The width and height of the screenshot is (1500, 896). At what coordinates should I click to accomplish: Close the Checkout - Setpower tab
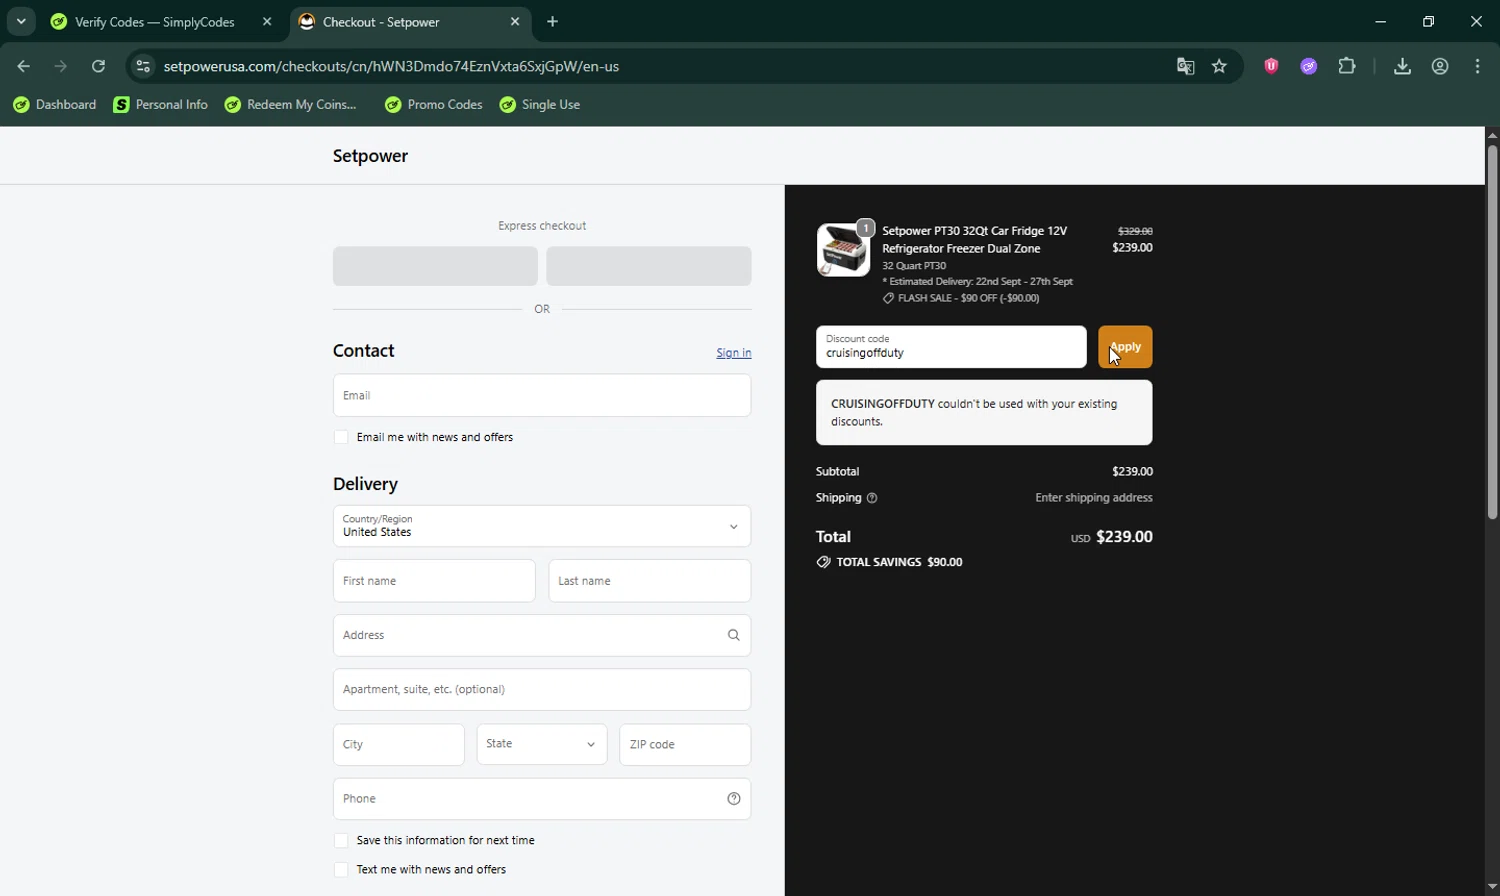(515, 22)
